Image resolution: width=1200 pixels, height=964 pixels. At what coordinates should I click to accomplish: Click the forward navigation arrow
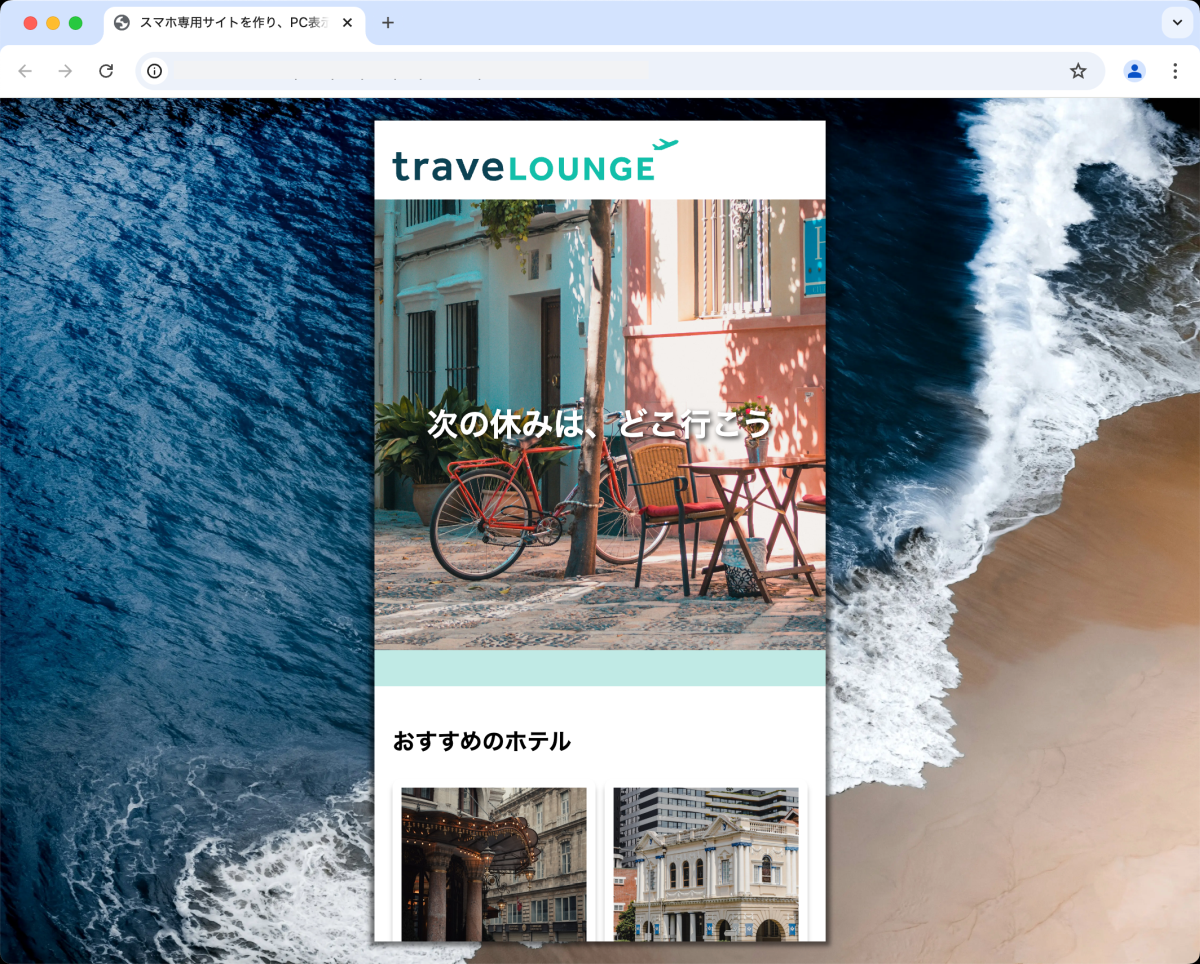pyautogui.click(x=65, y=71)
